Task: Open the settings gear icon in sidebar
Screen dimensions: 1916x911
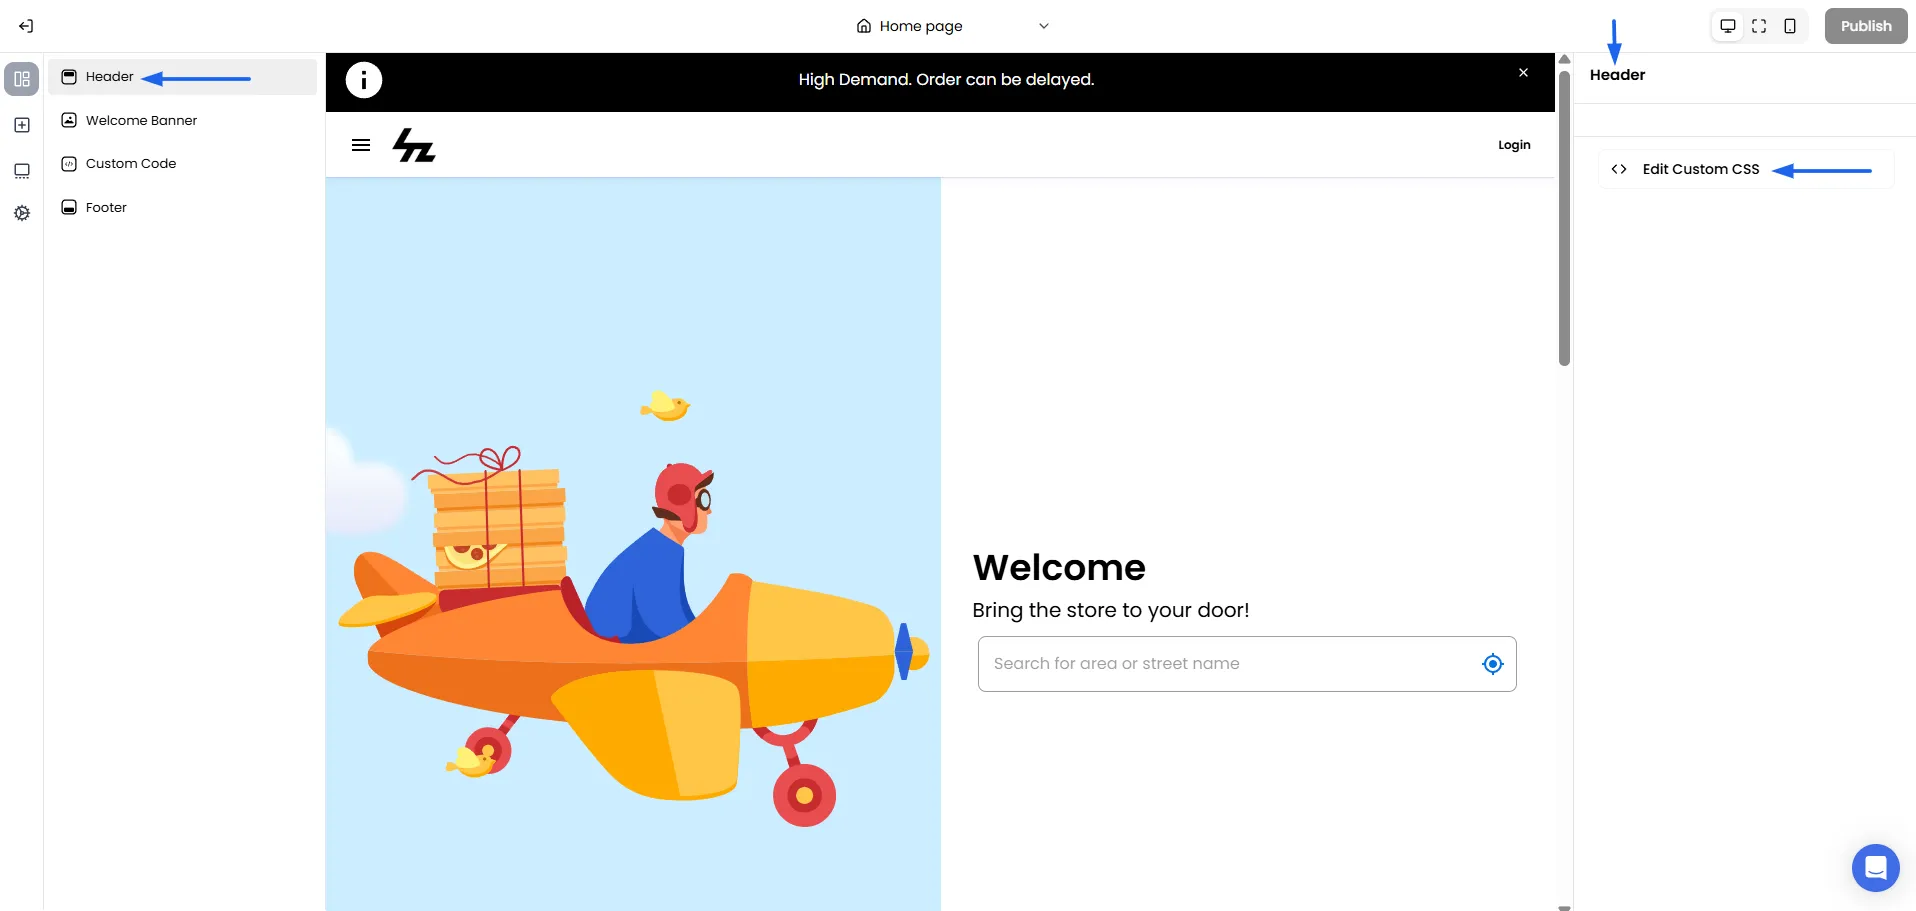Action: 22,213
